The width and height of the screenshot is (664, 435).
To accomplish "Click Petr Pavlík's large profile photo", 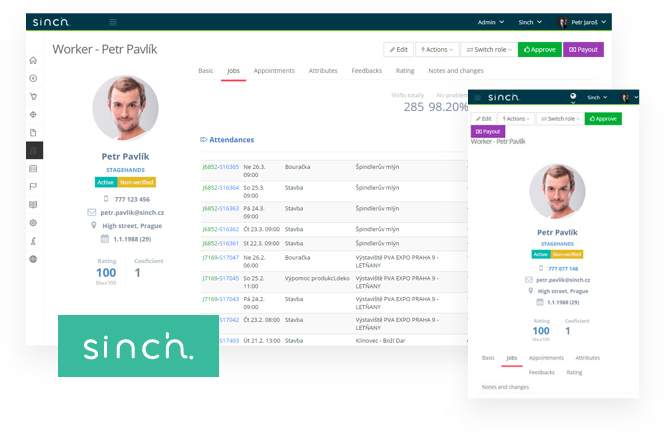I will tap(125, 109).
